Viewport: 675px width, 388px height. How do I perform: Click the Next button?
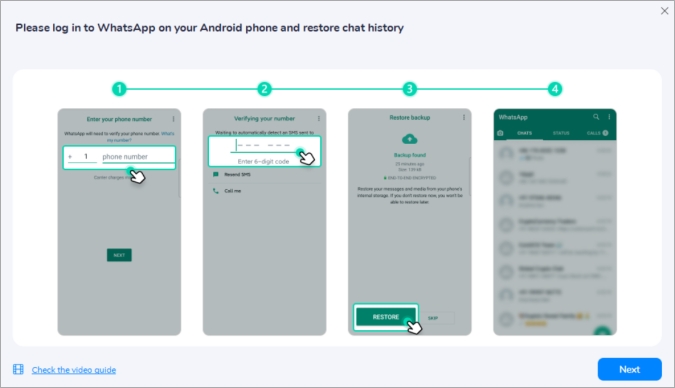[x=629, y=369]
